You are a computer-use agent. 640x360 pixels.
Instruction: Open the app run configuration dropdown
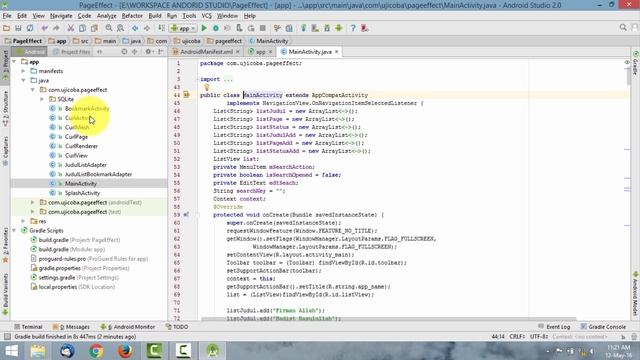pos(184,28)
